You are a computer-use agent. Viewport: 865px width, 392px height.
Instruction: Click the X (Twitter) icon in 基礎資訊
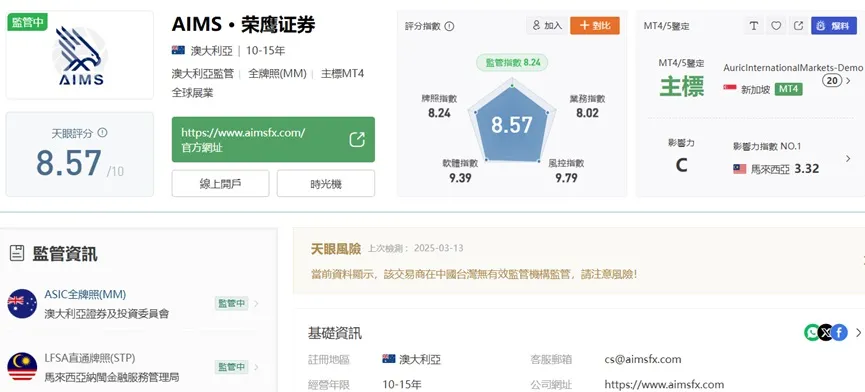[x=825, y=332]
